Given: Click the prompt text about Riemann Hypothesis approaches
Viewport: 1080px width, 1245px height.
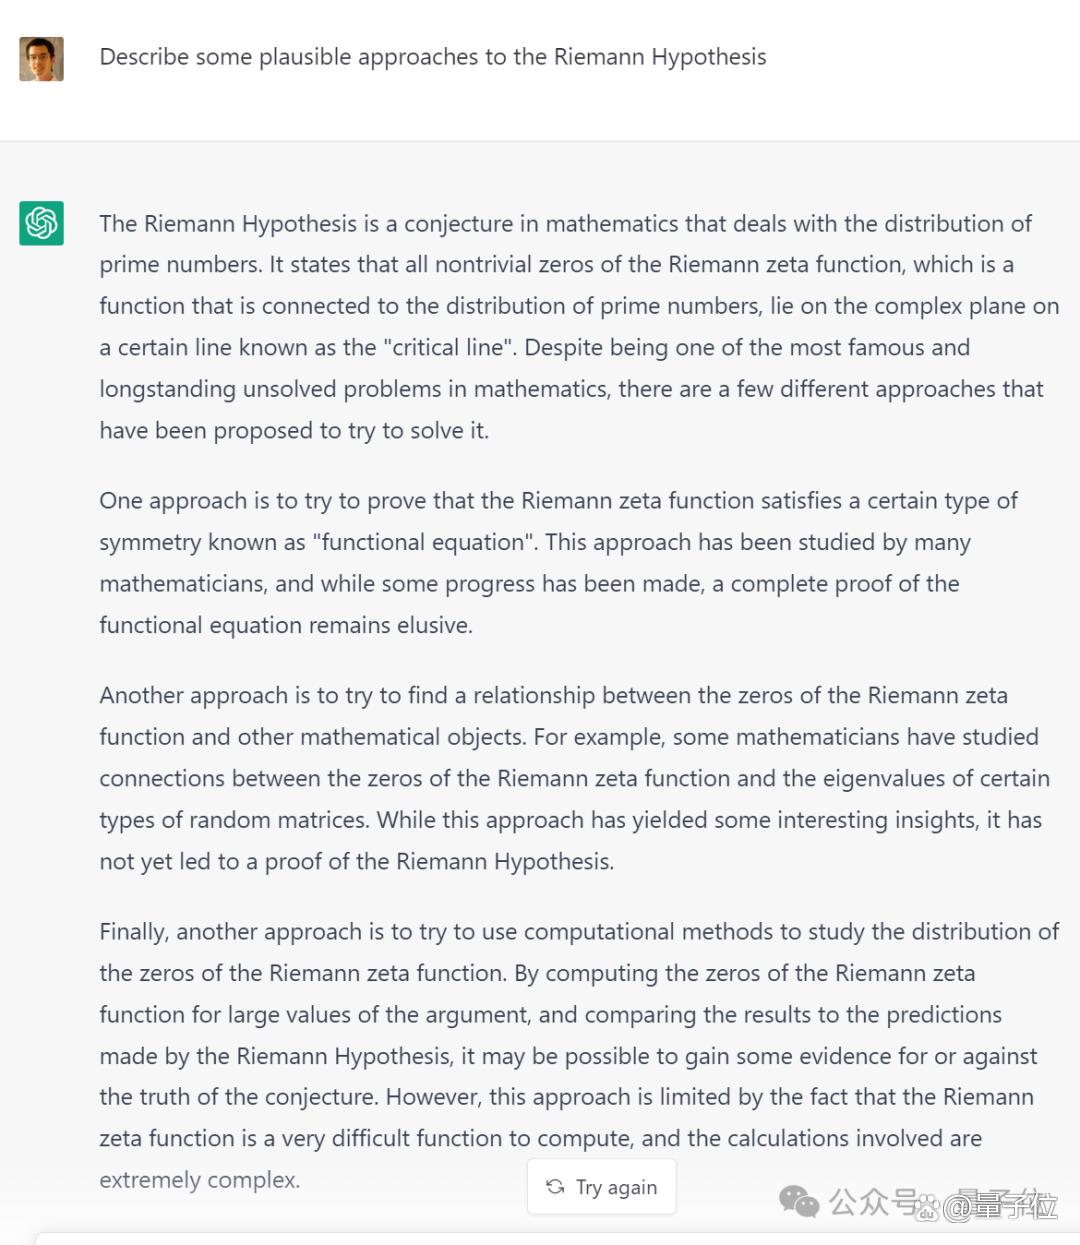Looking at the screenshot, I should [x=433, y=57].
